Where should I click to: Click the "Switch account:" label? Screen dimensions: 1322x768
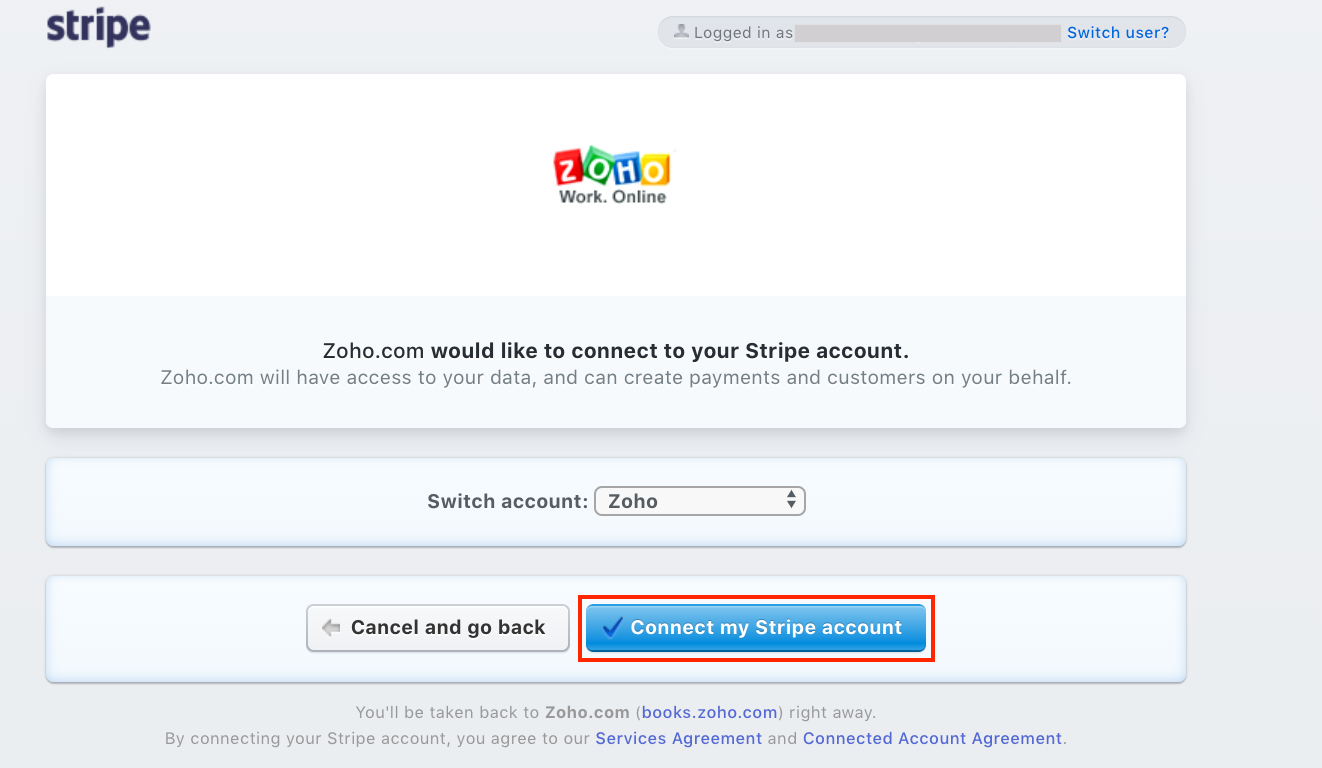click(507, 501)
